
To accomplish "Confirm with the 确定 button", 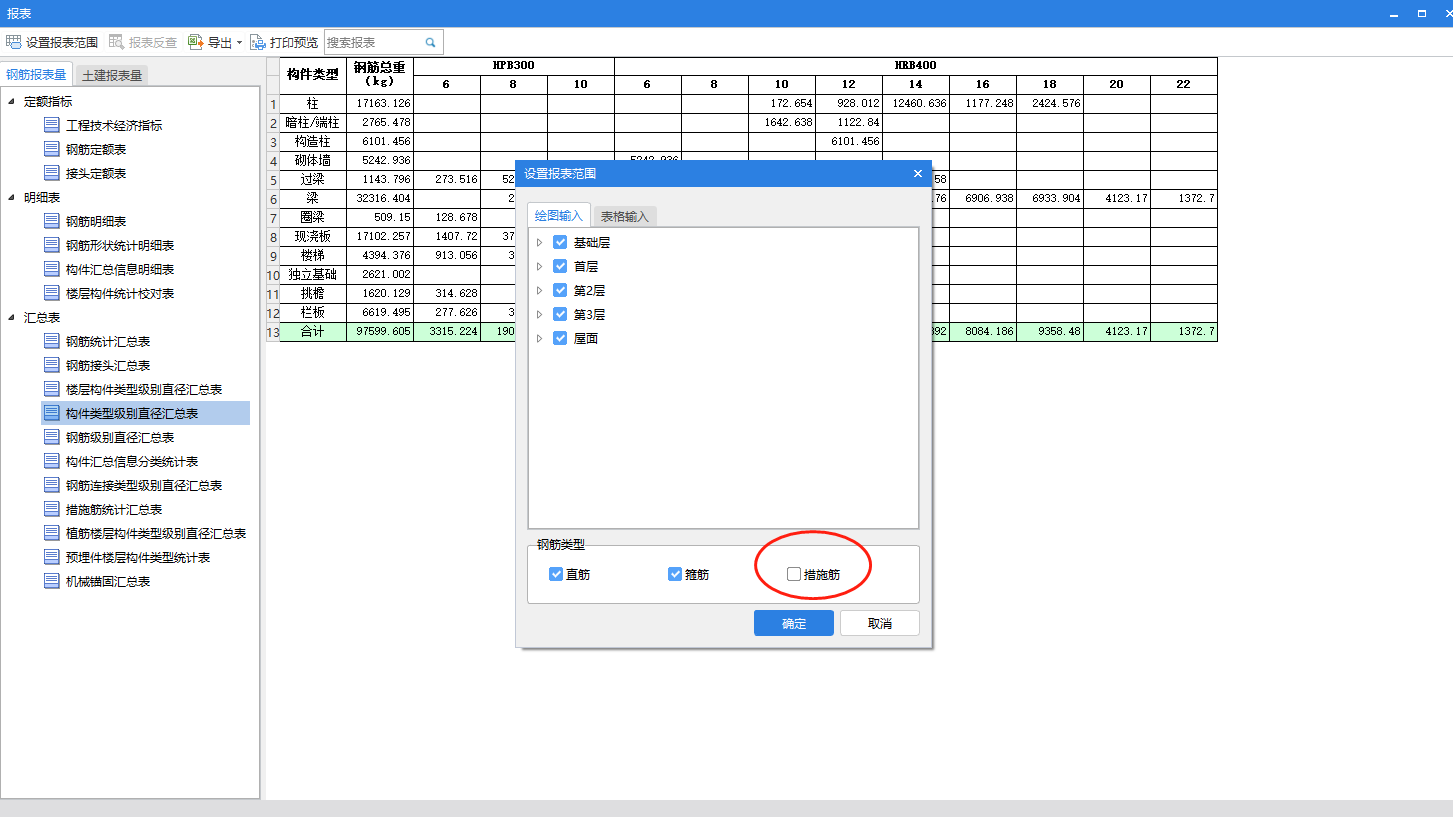I will [794, 623].
